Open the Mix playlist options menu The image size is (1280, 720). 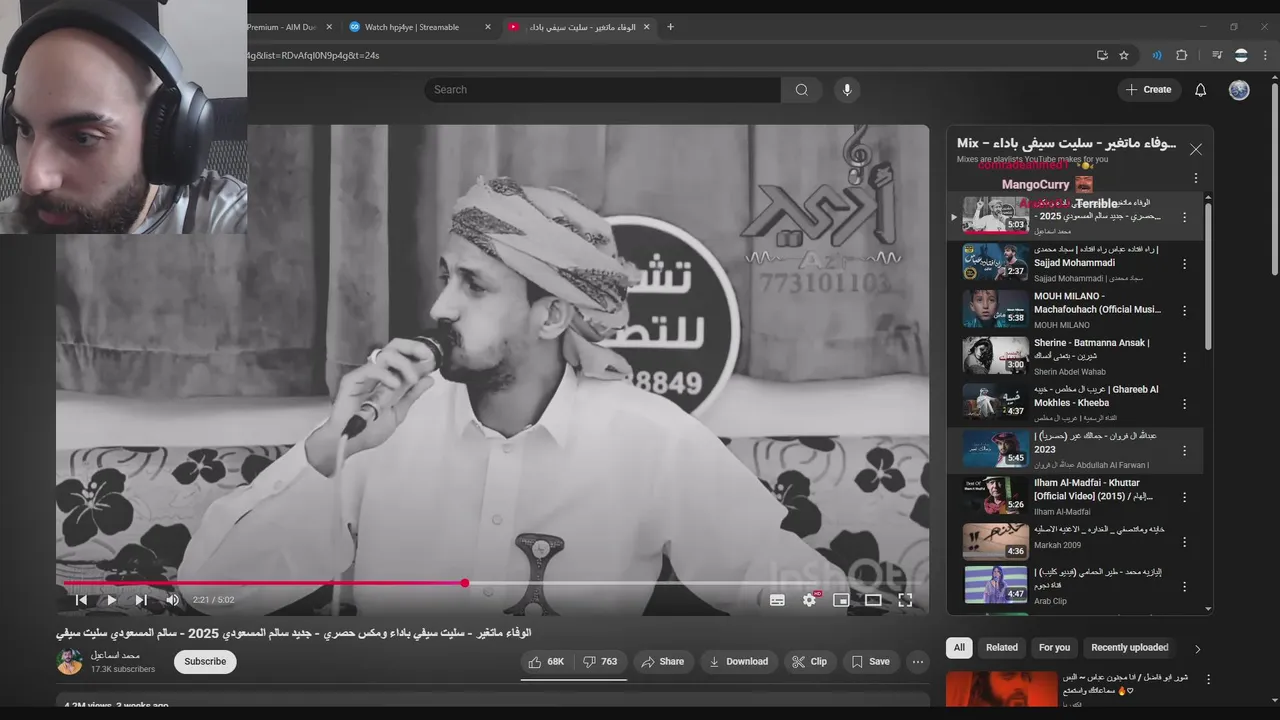click(1195, 178)
